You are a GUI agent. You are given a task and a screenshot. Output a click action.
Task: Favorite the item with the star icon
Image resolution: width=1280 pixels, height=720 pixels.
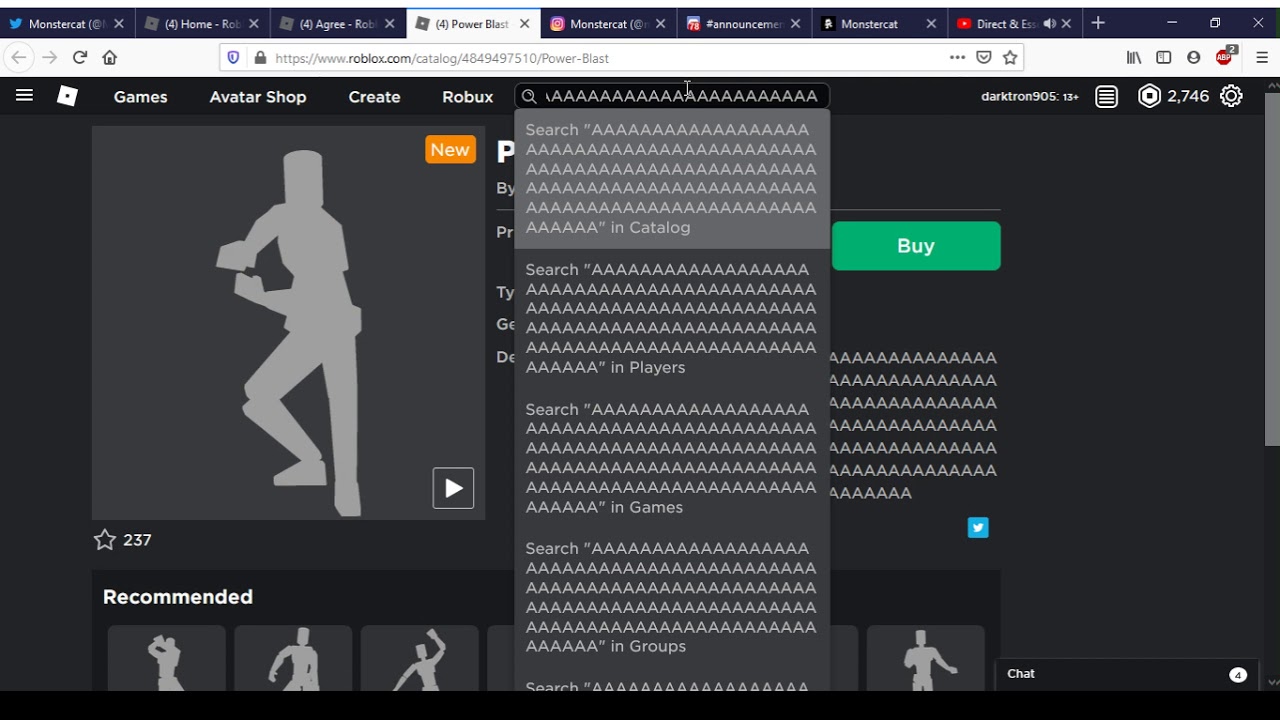tap(104, 540)
